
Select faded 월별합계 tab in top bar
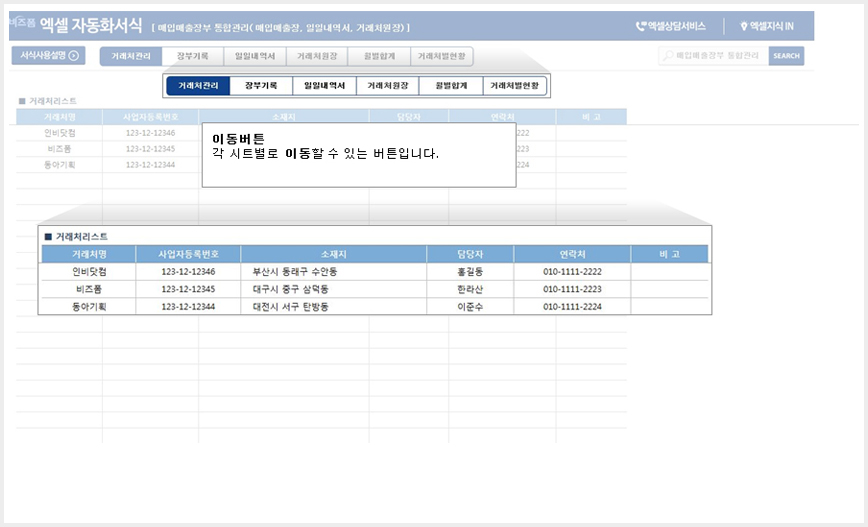click(x=379, y=56)
